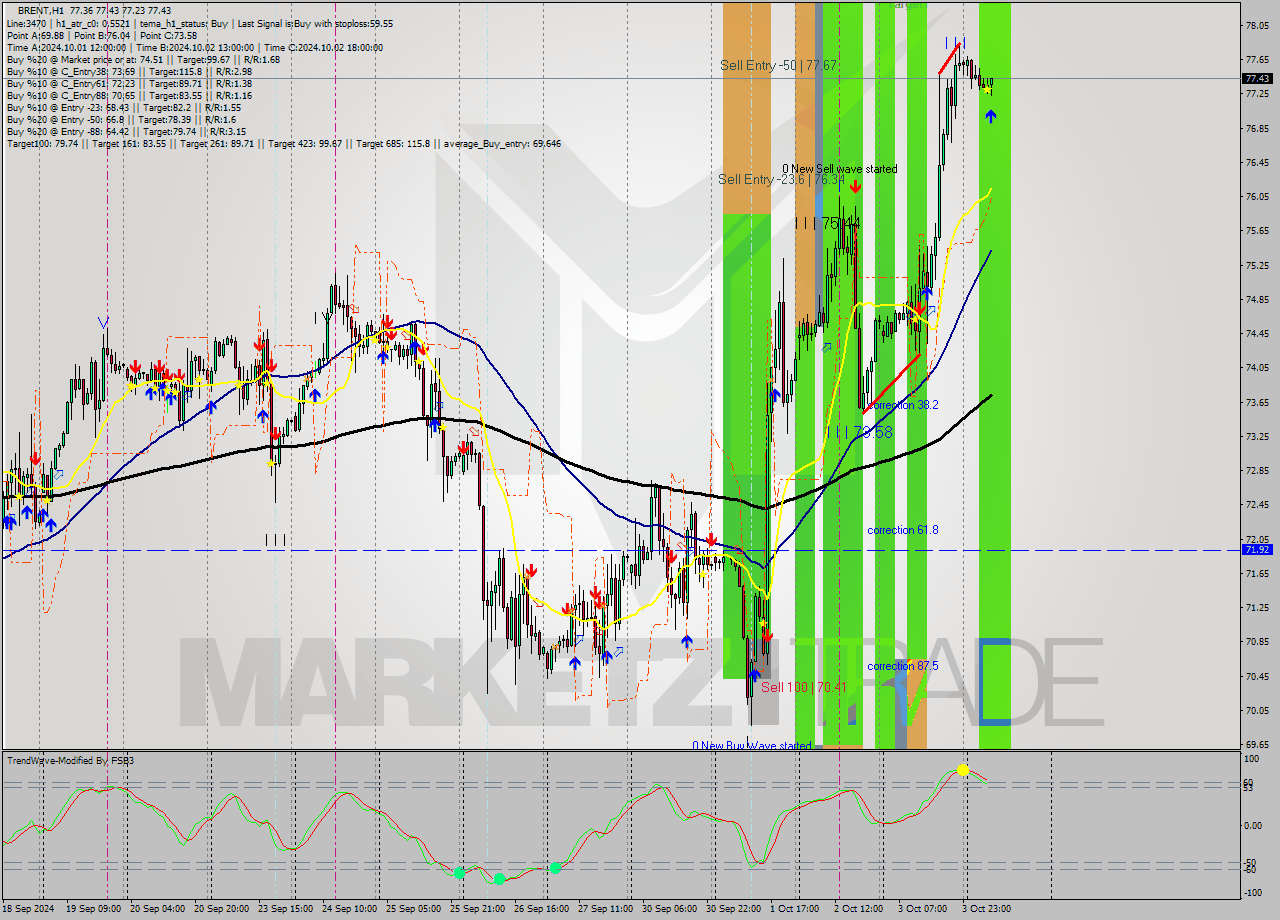Click the "27 Sep 11:00" time label
Viewport: 1280px width, 920px height.
[x=605, y=909]
